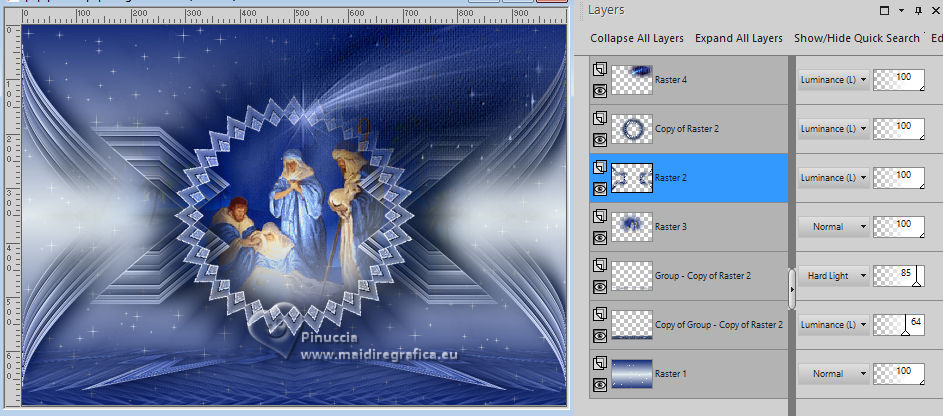The height and width of the screenshot is (416, 943).
Task: Toggle visibility of Raster 2 layer
Action: (600, 189)
